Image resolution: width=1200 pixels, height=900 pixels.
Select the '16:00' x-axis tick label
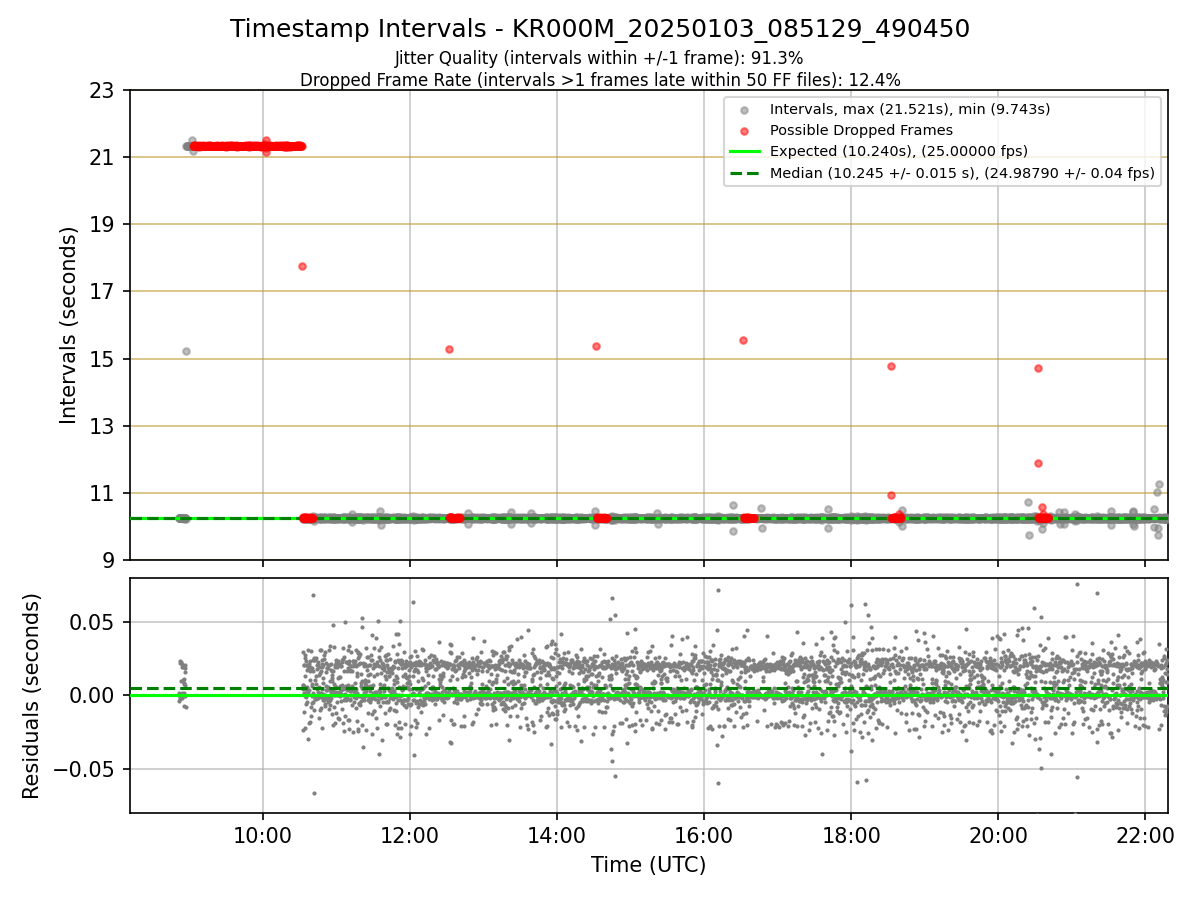tap(704, 835)
